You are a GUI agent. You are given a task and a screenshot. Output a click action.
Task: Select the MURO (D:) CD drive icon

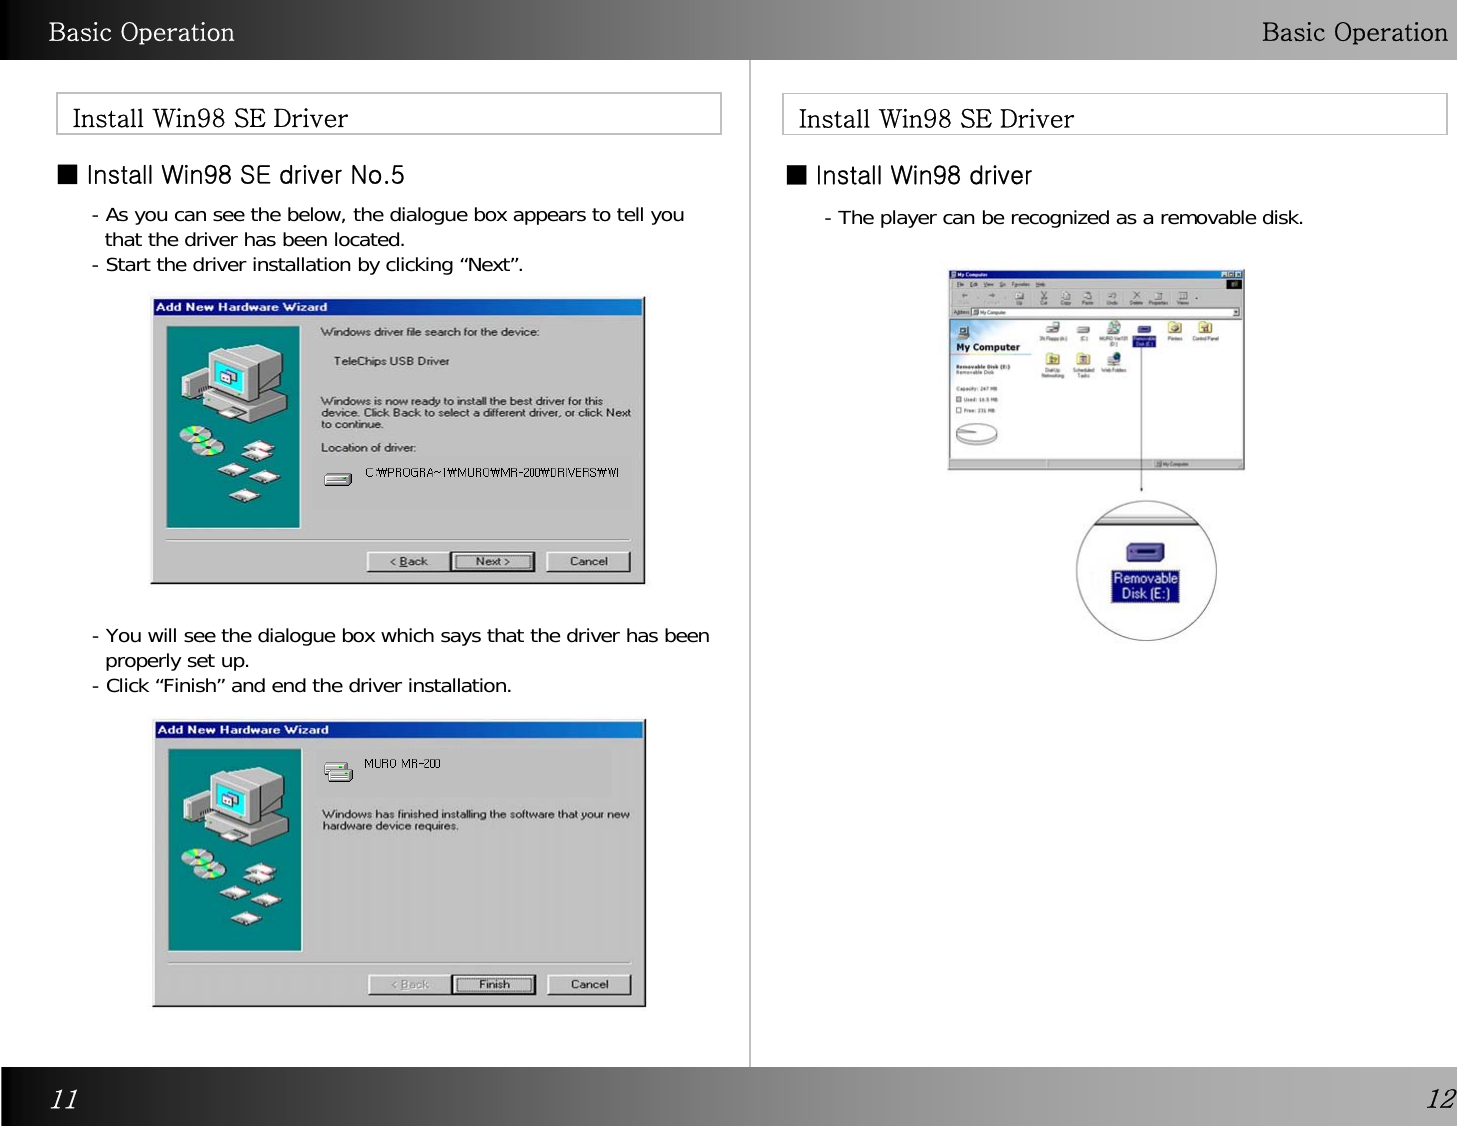coord(1113,332)
